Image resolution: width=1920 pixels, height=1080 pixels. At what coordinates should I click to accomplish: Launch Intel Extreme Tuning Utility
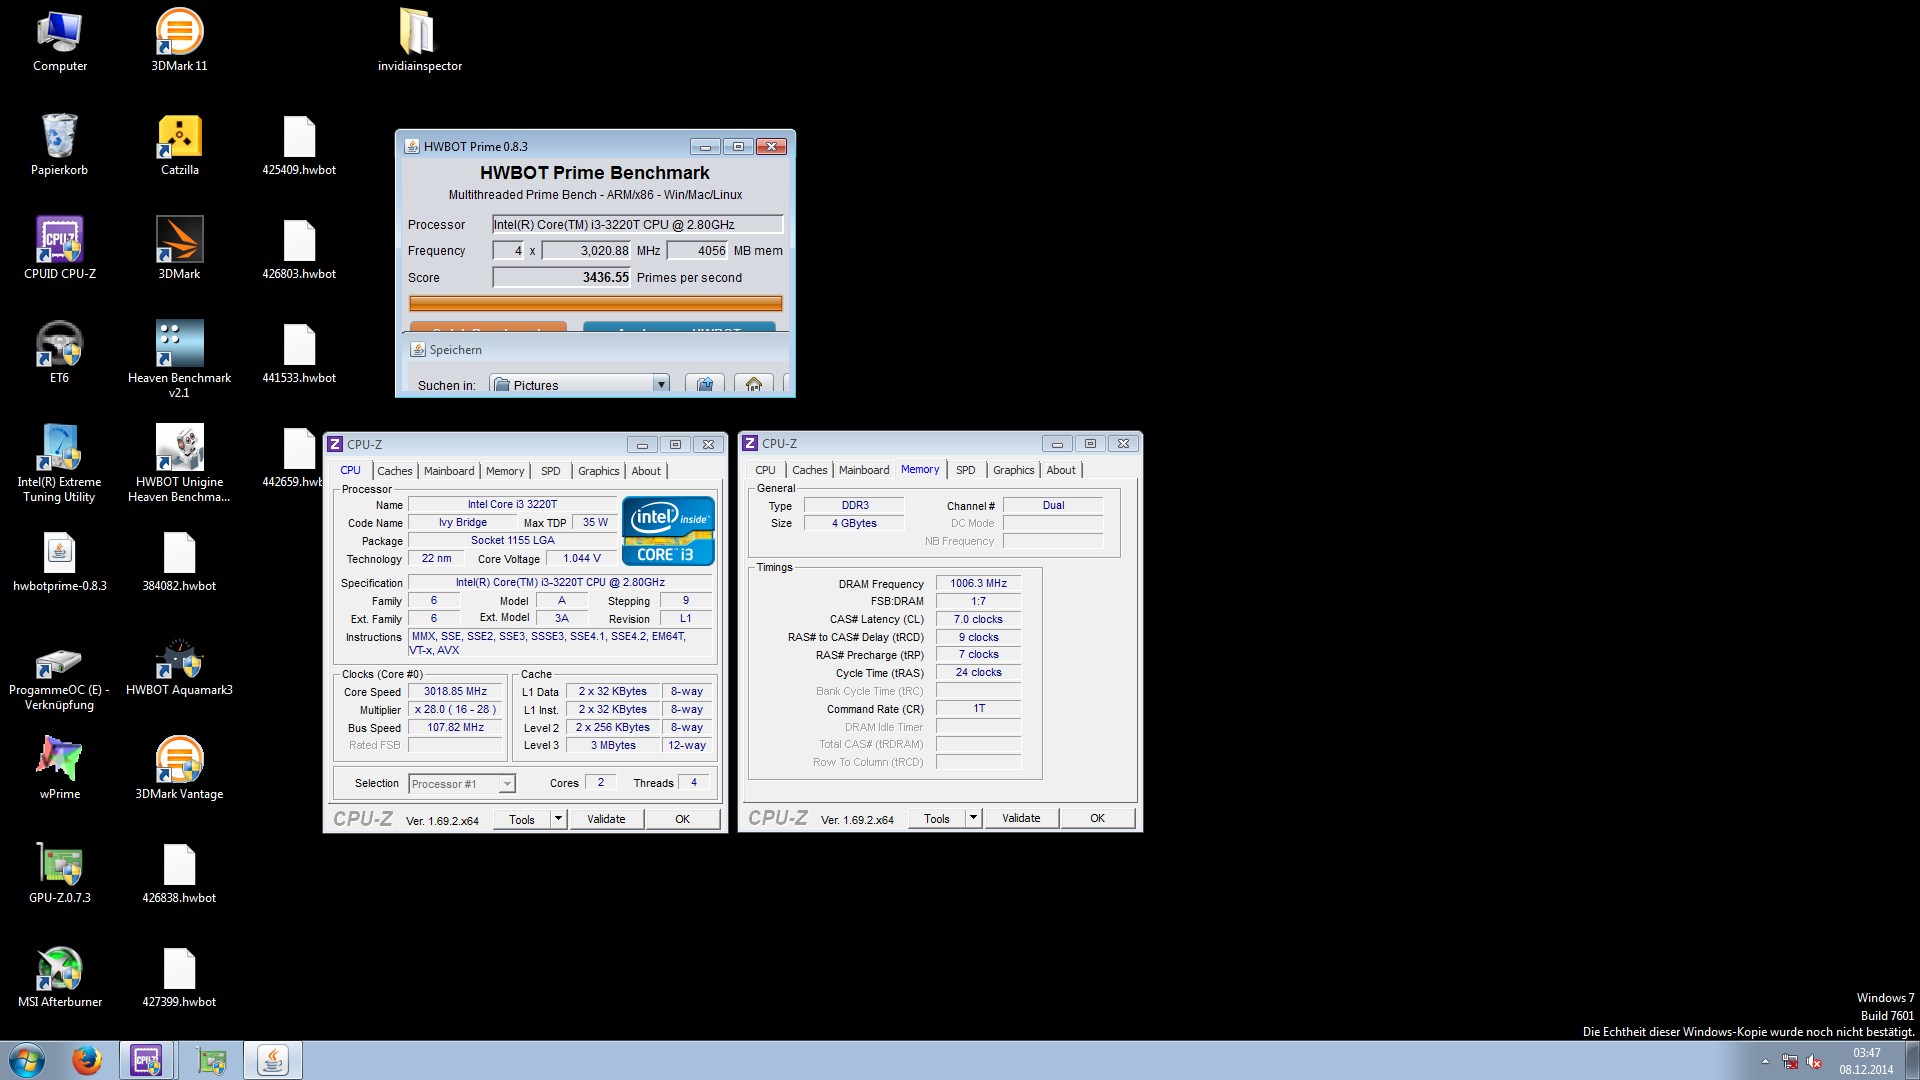coord(60,462)
